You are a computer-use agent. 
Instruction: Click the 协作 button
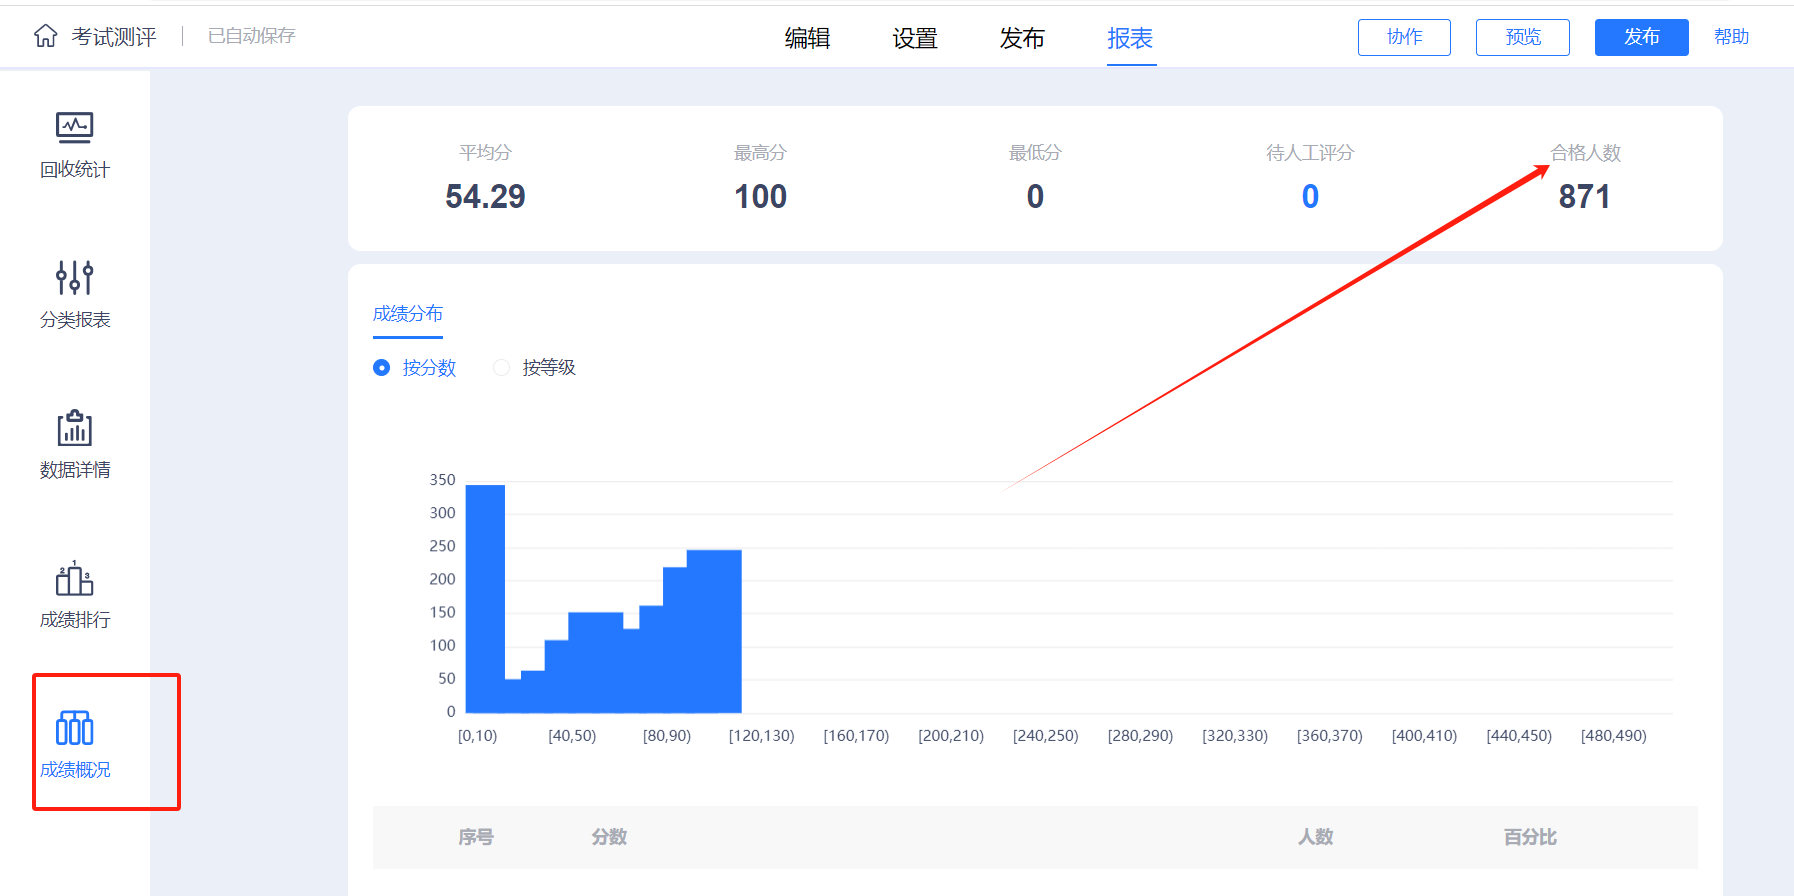pos(1404,37)
